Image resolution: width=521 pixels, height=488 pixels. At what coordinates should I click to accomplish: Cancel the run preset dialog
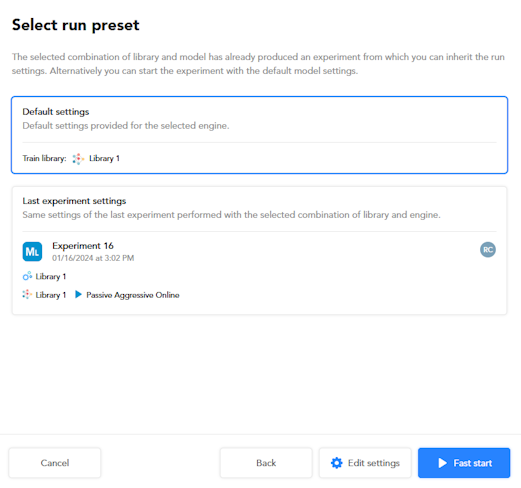coord(55,463)
